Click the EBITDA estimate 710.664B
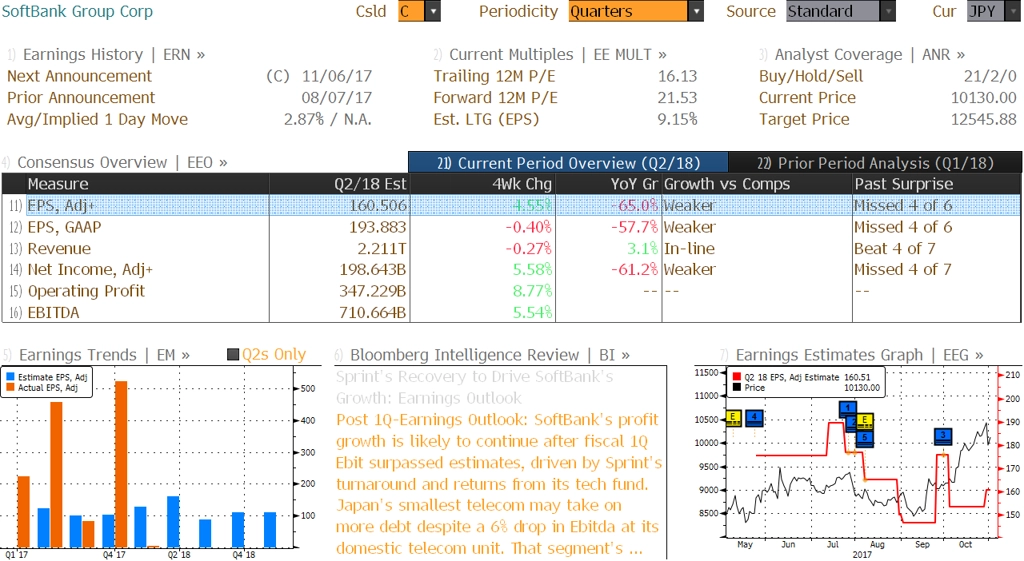Screen dimensions: 1024x561 tap(372, 313)
